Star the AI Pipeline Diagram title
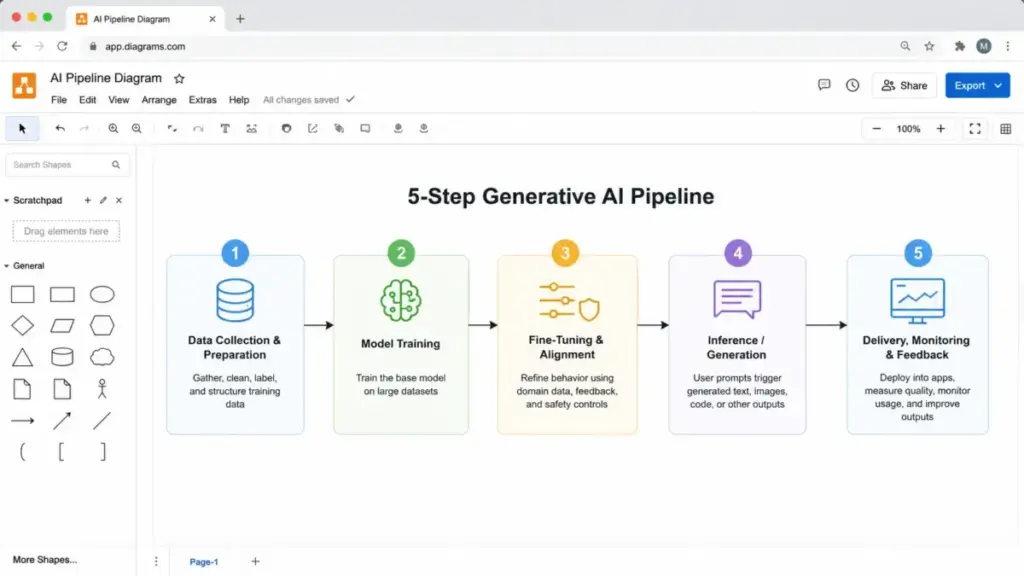1024x576 pixels. (179, 78)
